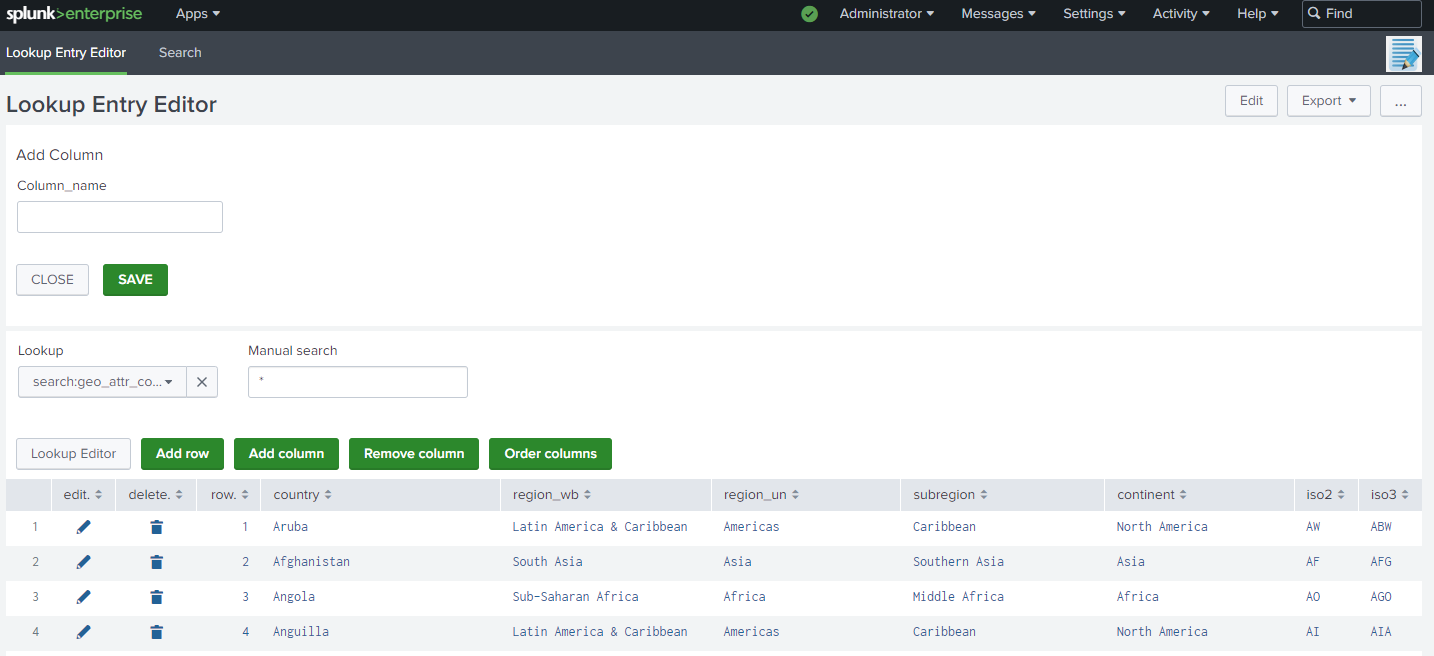This screenshot has height=656, width=1434.
Task: Delete the Afghanistan row with trash icon
Action: click(156, 562)
